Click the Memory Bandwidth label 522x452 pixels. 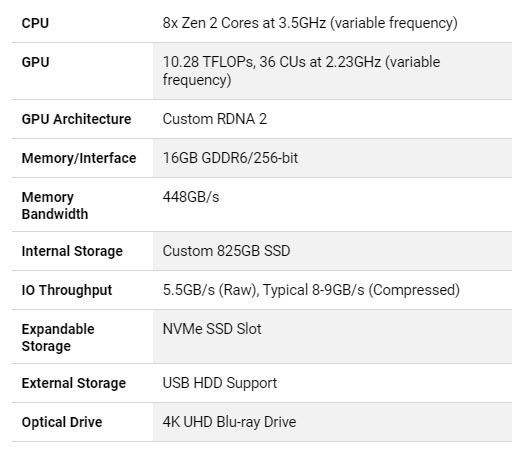[x=55, y=206]
